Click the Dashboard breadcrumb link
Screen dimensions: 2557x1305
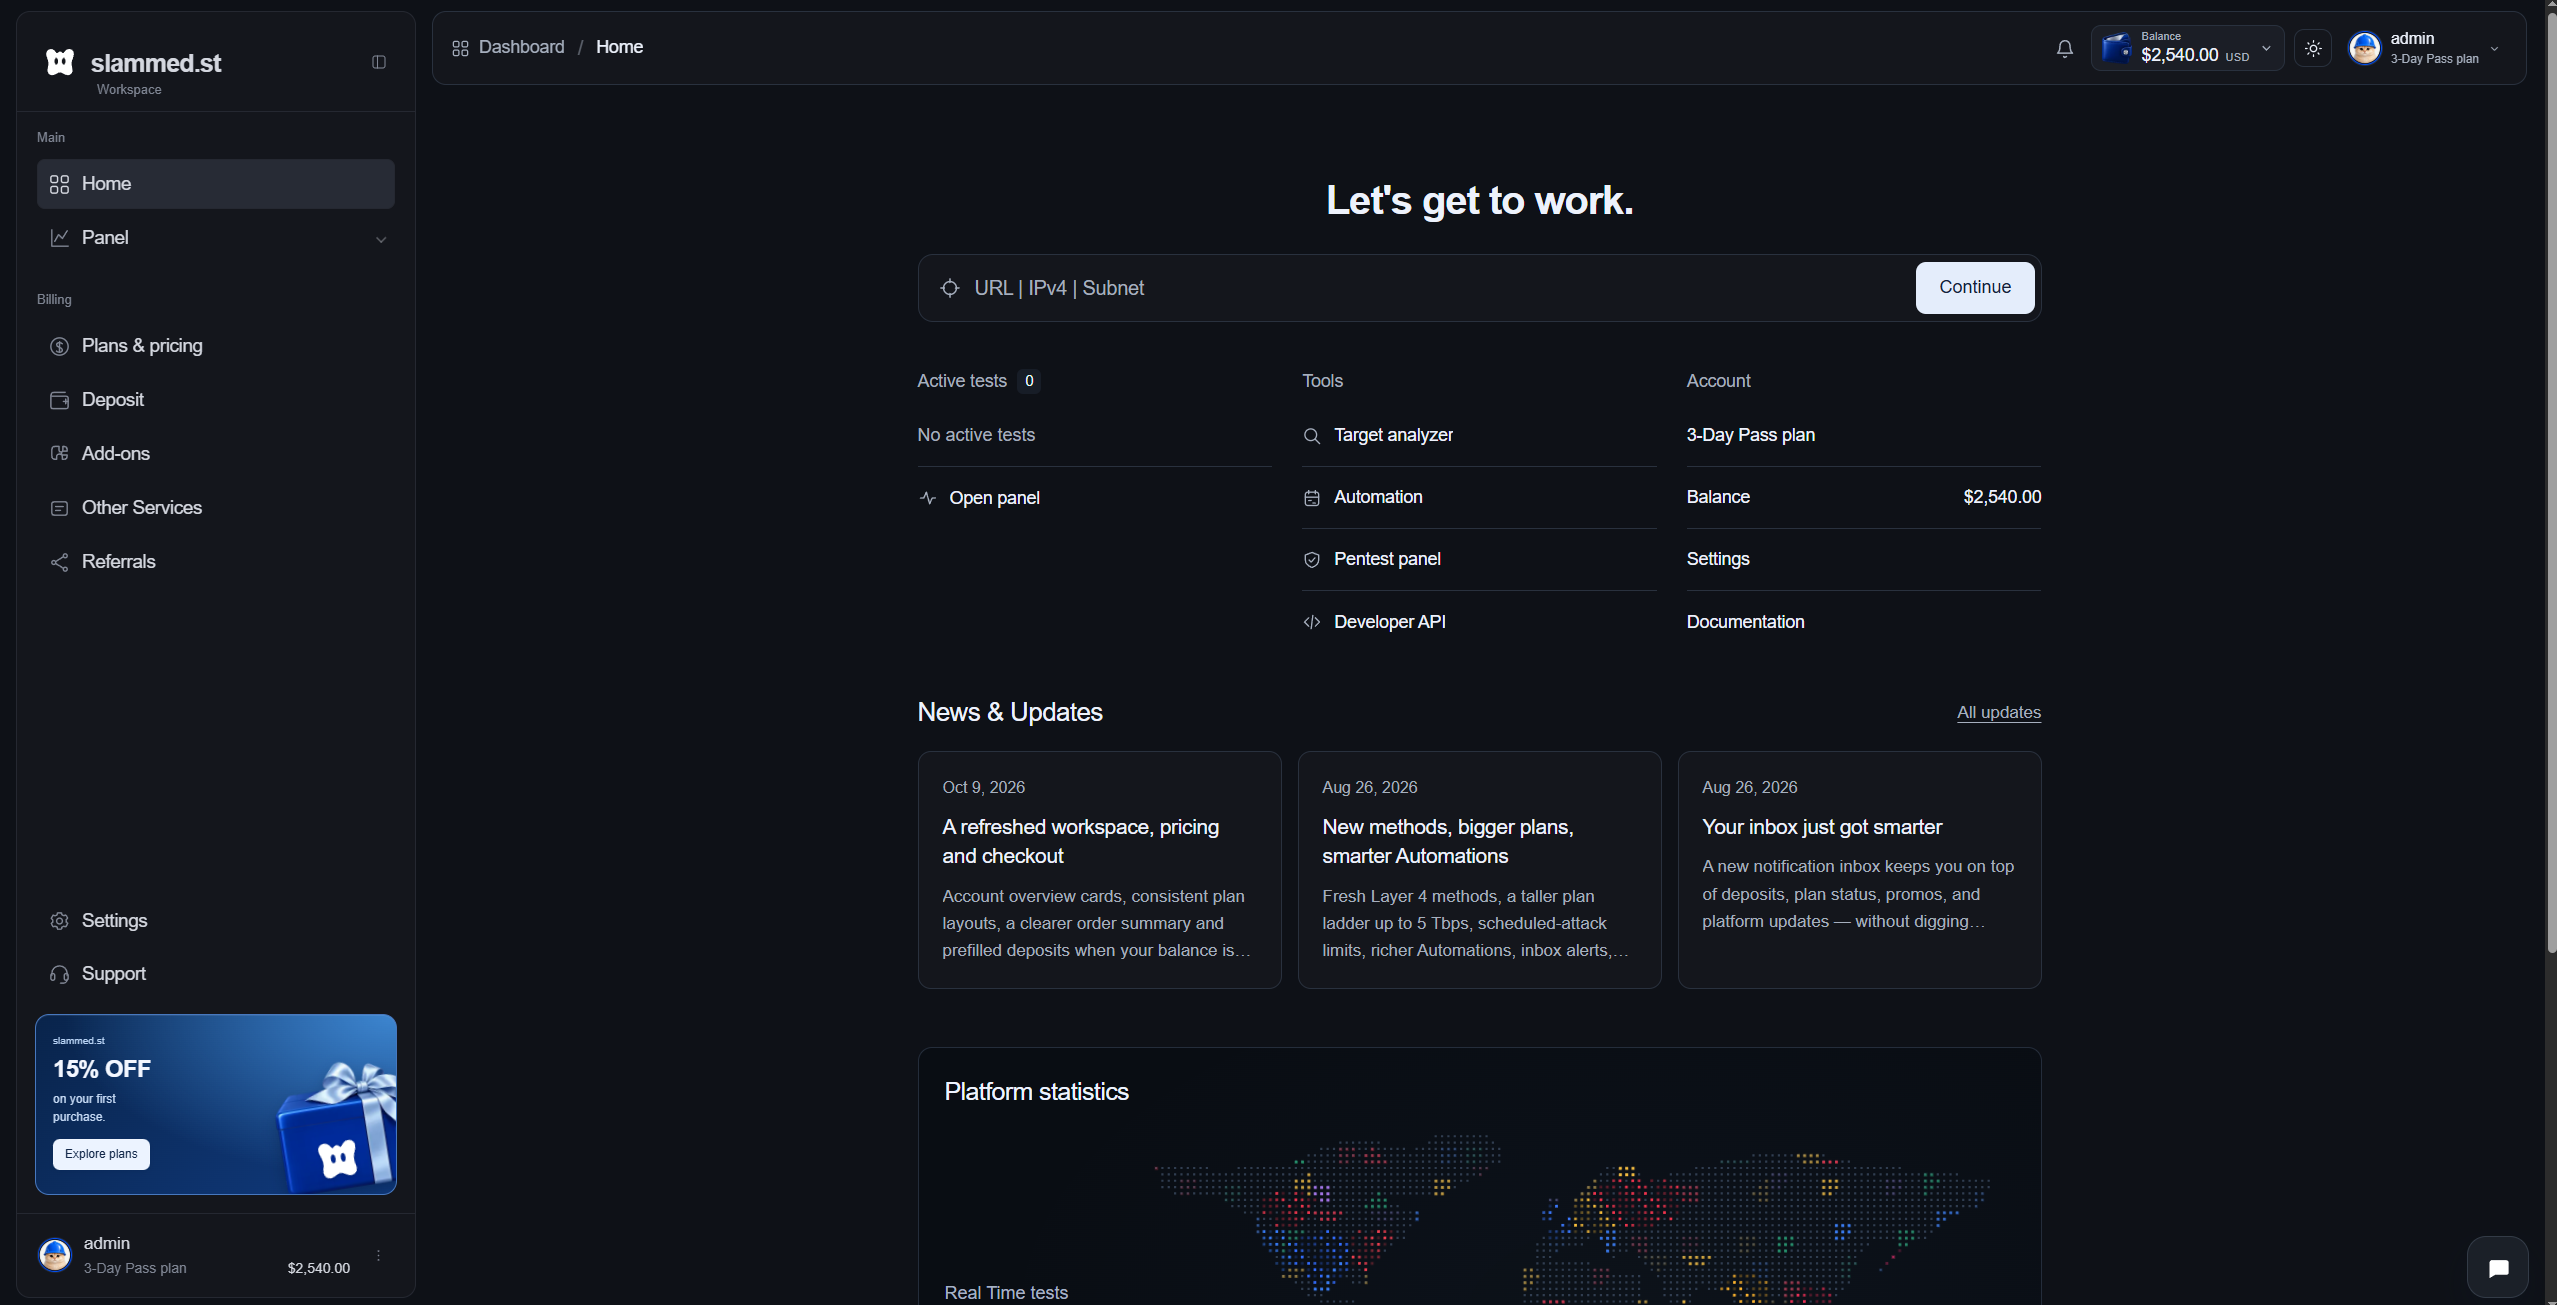click(521, 47)
